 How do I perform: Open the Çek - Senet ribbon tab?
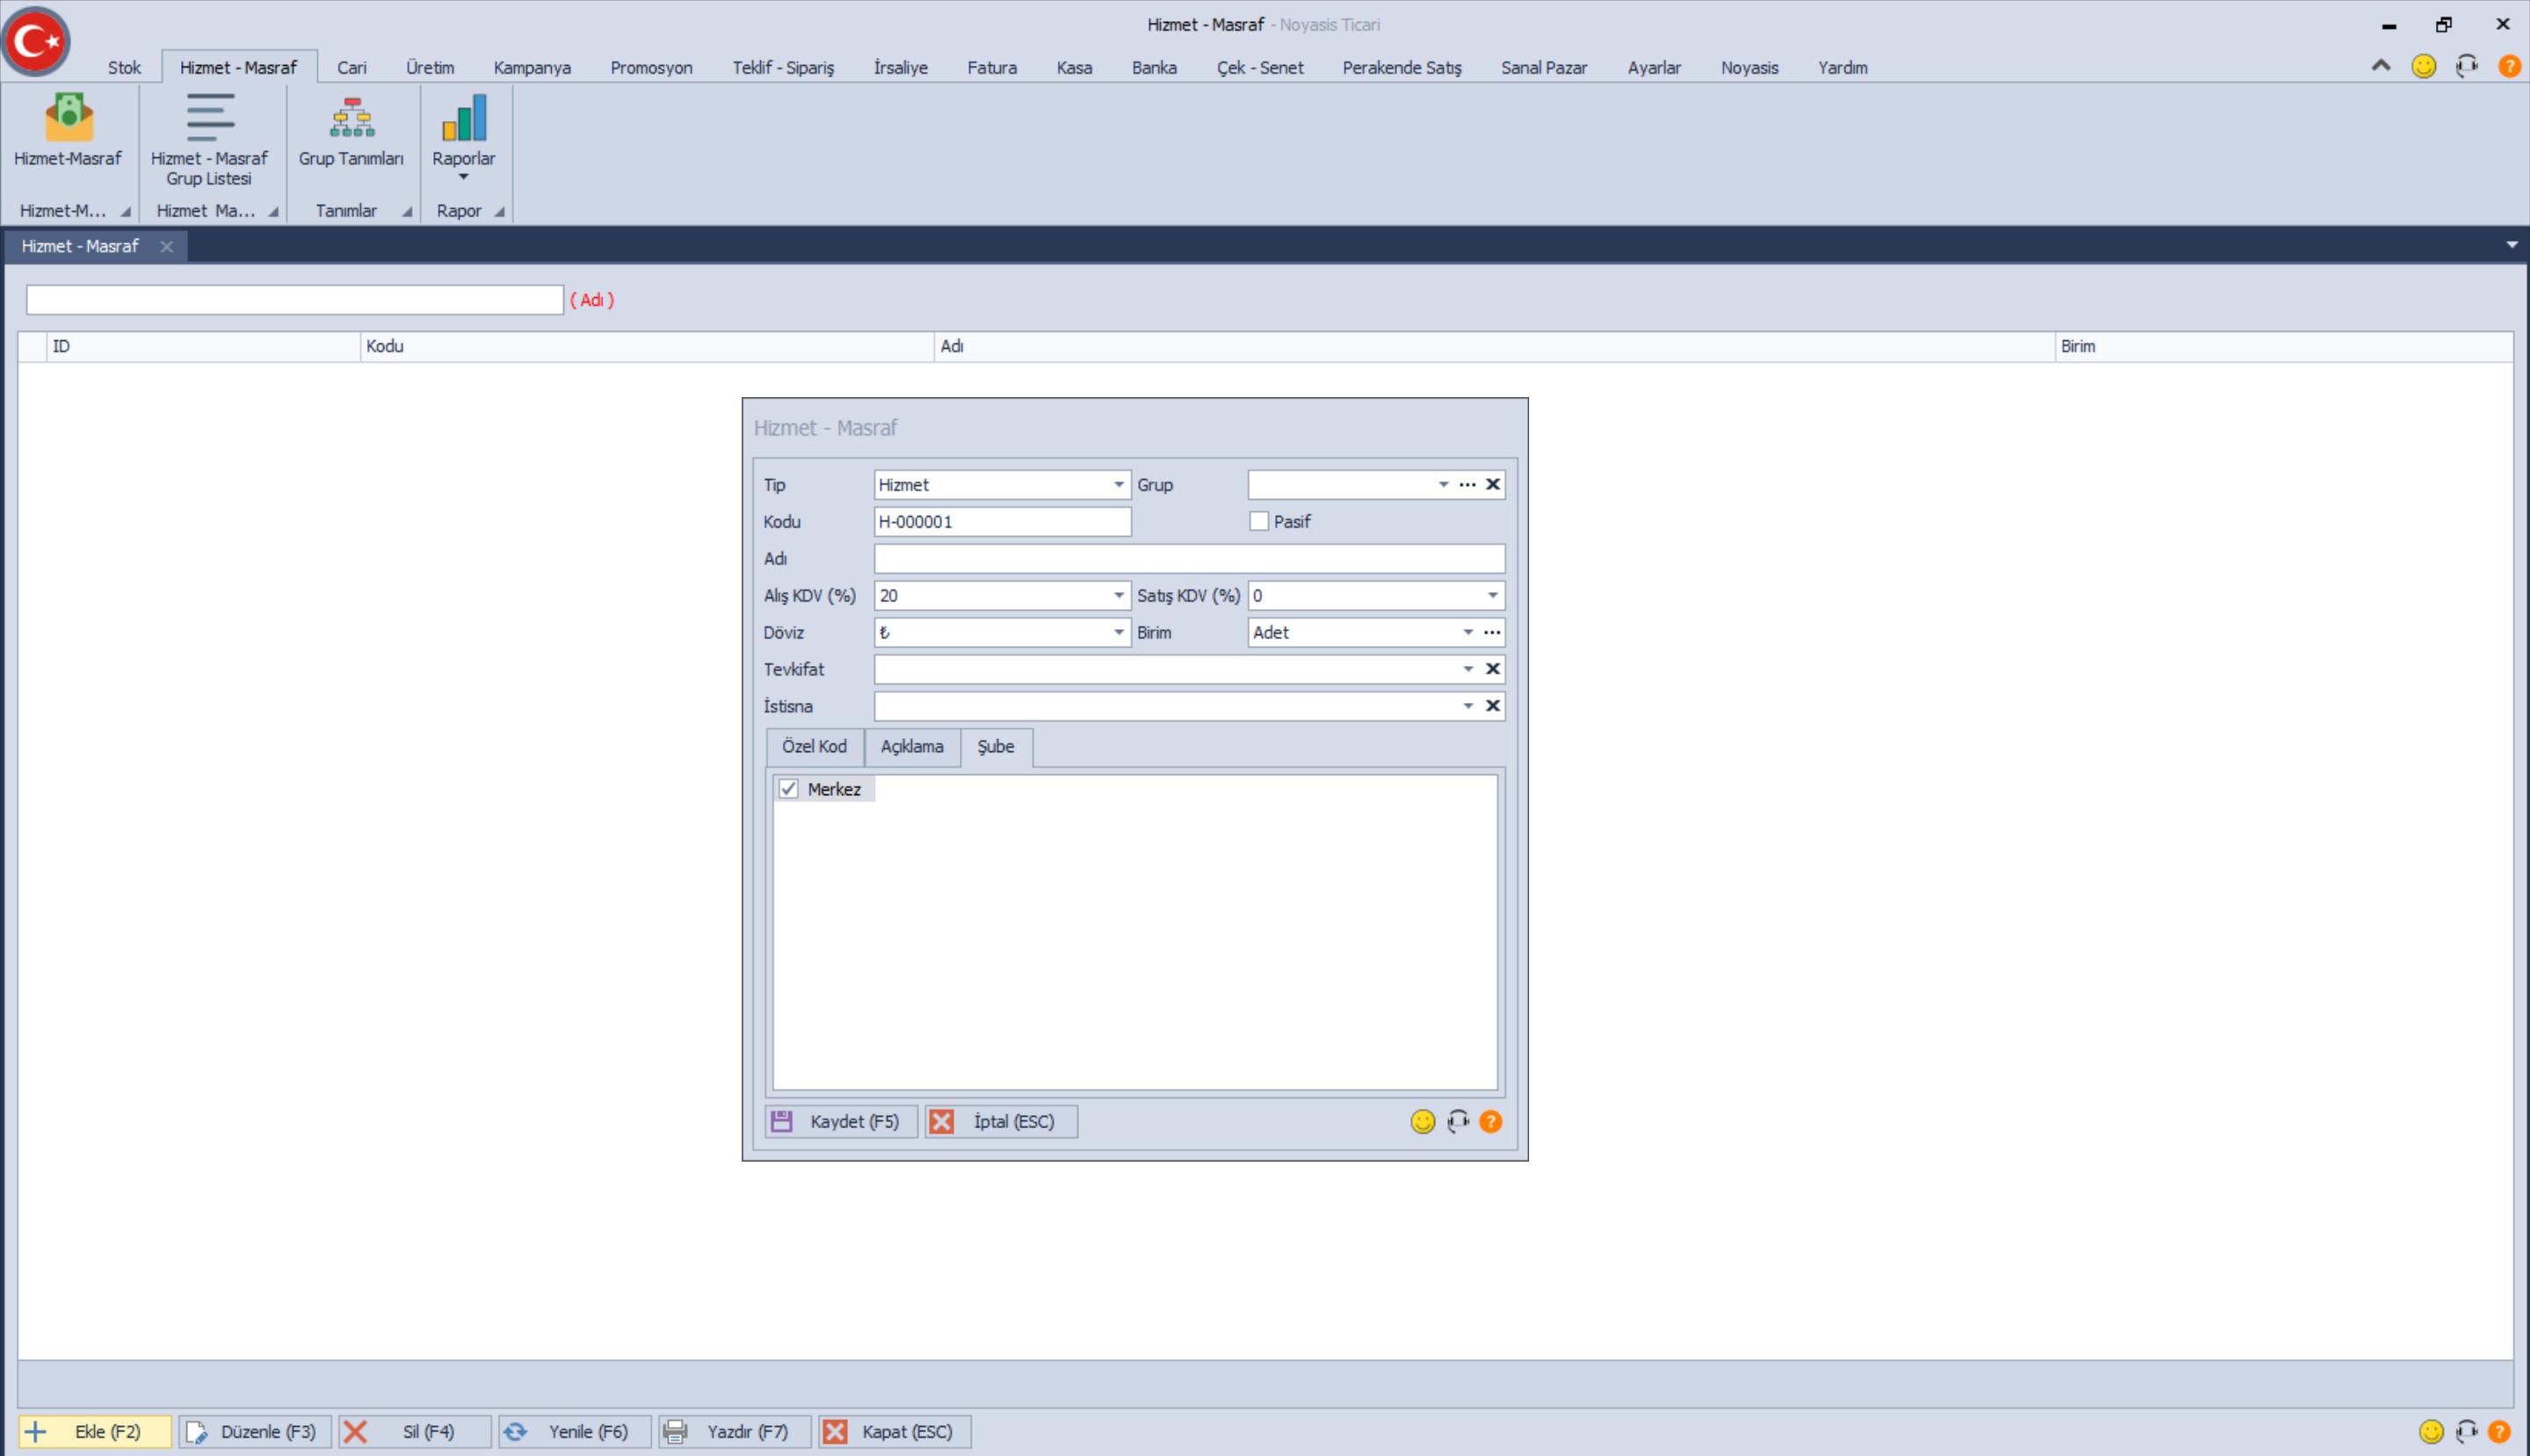[1259, 67]
